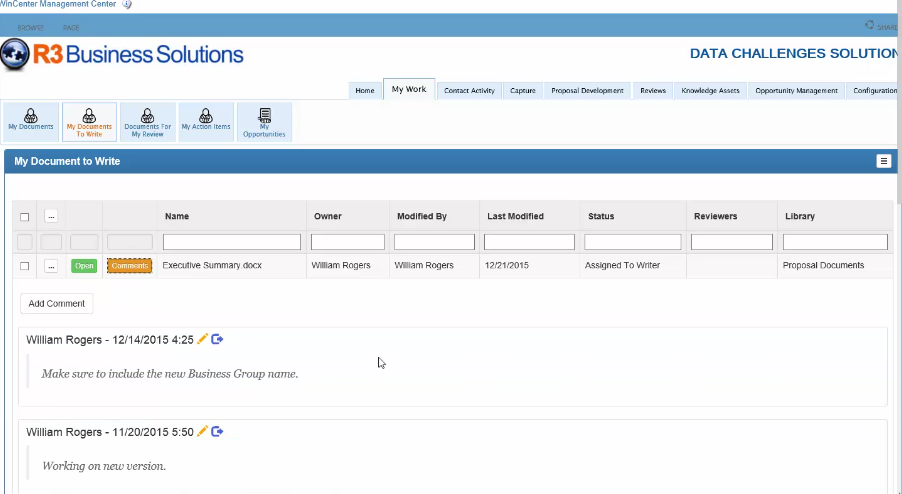Open the Capture tab
902x494 pixels.
click(x=523, y=90)
